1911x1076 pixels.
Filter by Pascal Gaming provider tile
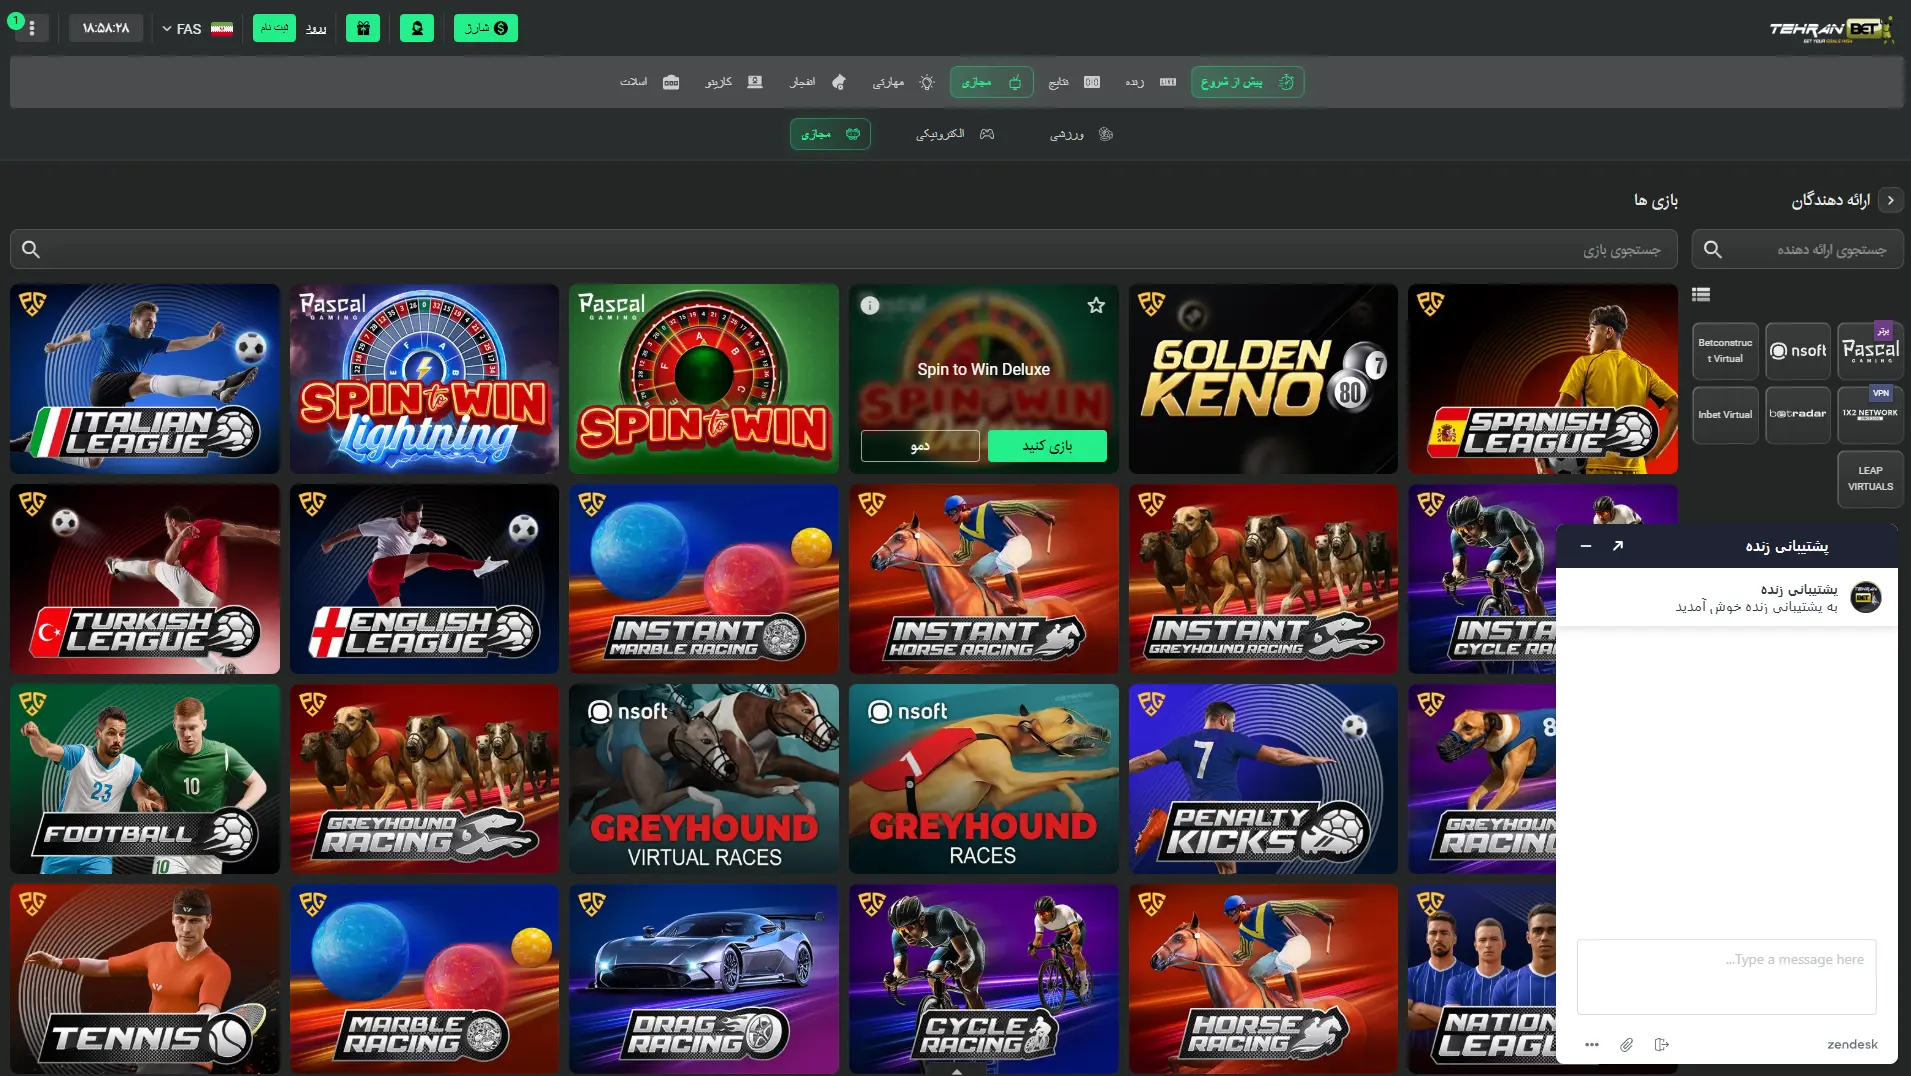(1871, 351)
